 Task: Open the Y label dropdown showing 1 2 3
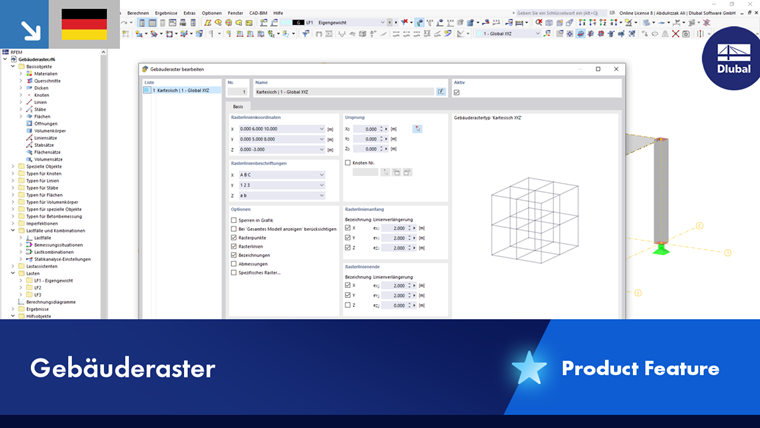pyautogui.click(x=321, y=185)
